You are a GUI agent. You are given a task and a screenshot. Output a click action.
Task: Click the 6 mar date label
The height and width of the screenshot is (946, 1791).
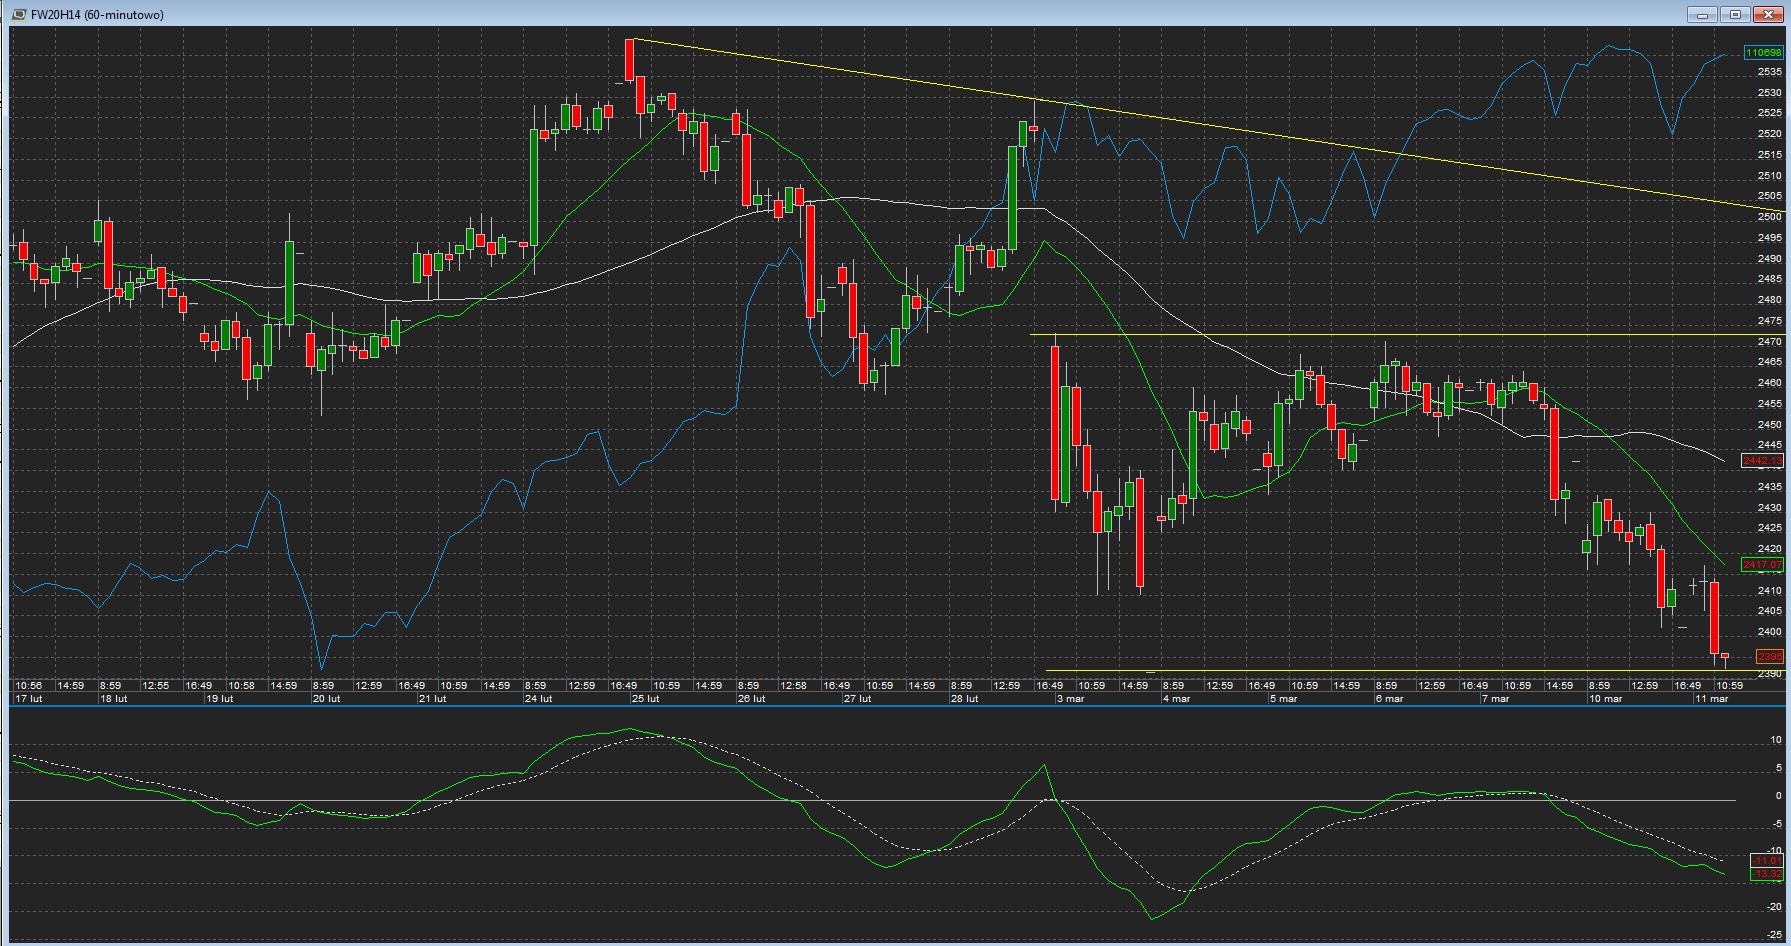point(1390,699)
